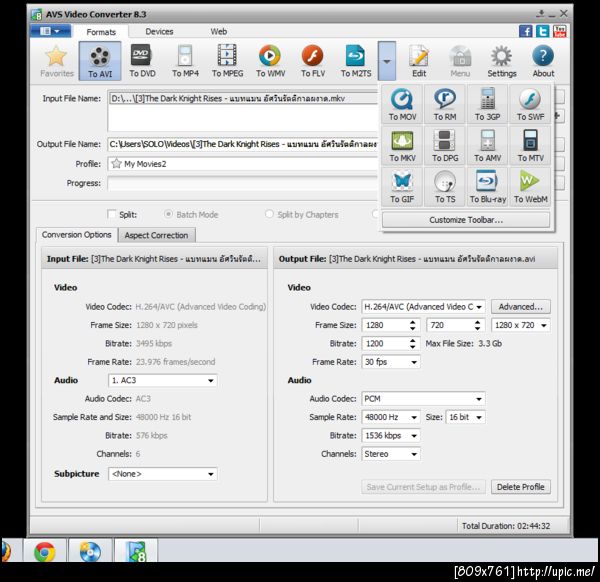Click the Menu toolbar icon
Image resolution: width=600 pixels, height=582 pixels.
click(x=460, y=61)
